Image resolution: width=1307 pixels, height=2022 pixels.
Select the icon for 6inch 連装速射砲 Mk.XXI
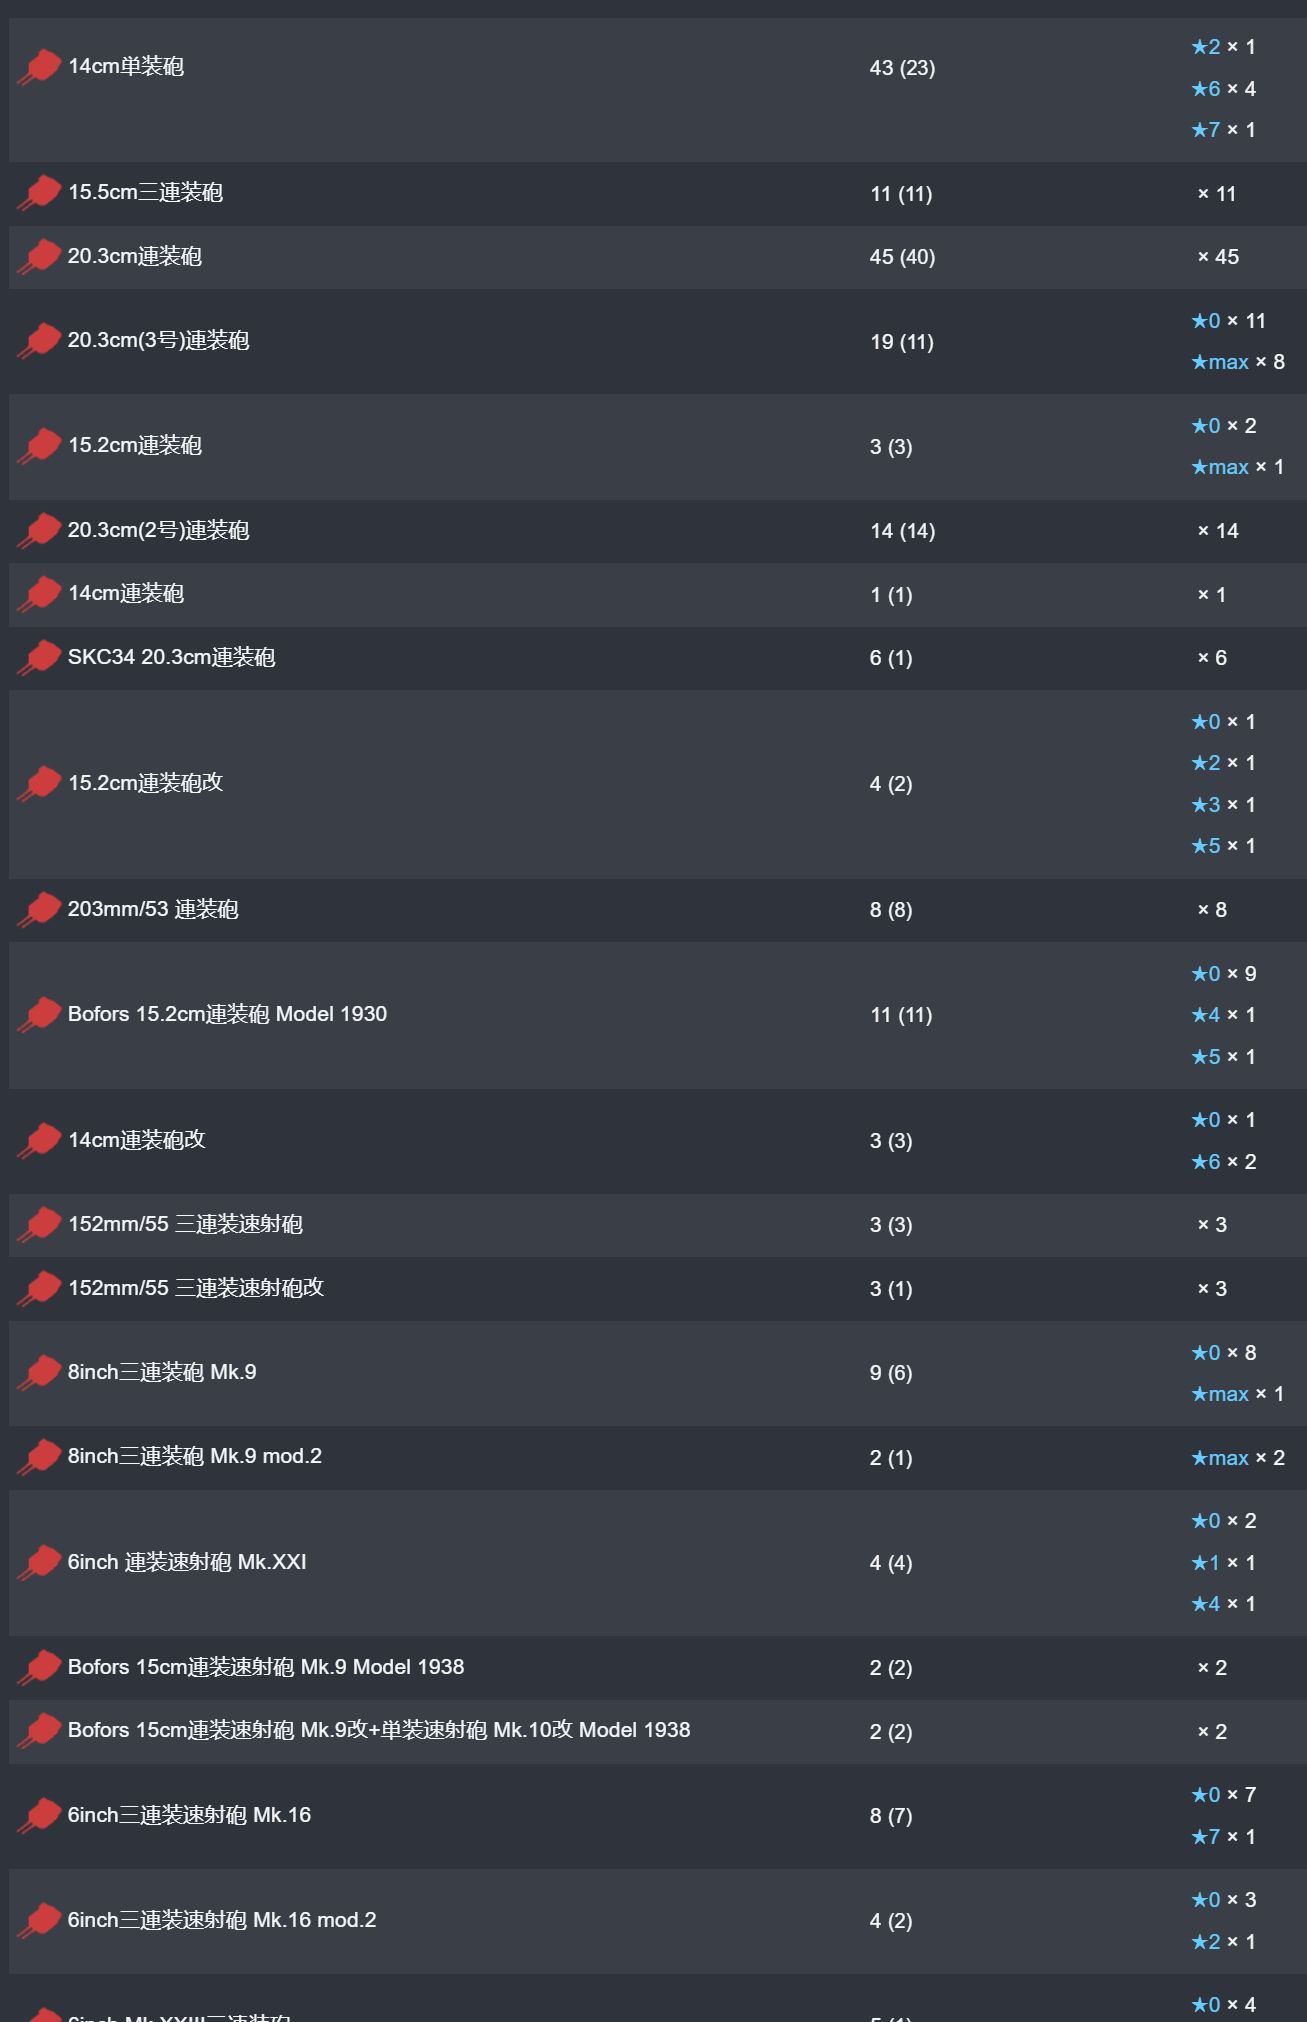[40, 1563]
